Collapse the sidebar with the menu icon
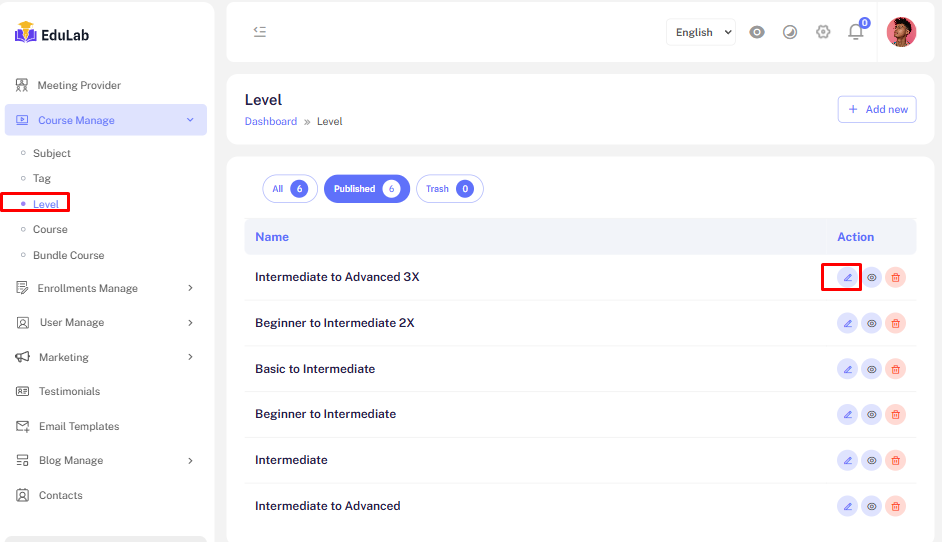The width and height of the screenshot is (942, 542). click(x=260, y=32)
